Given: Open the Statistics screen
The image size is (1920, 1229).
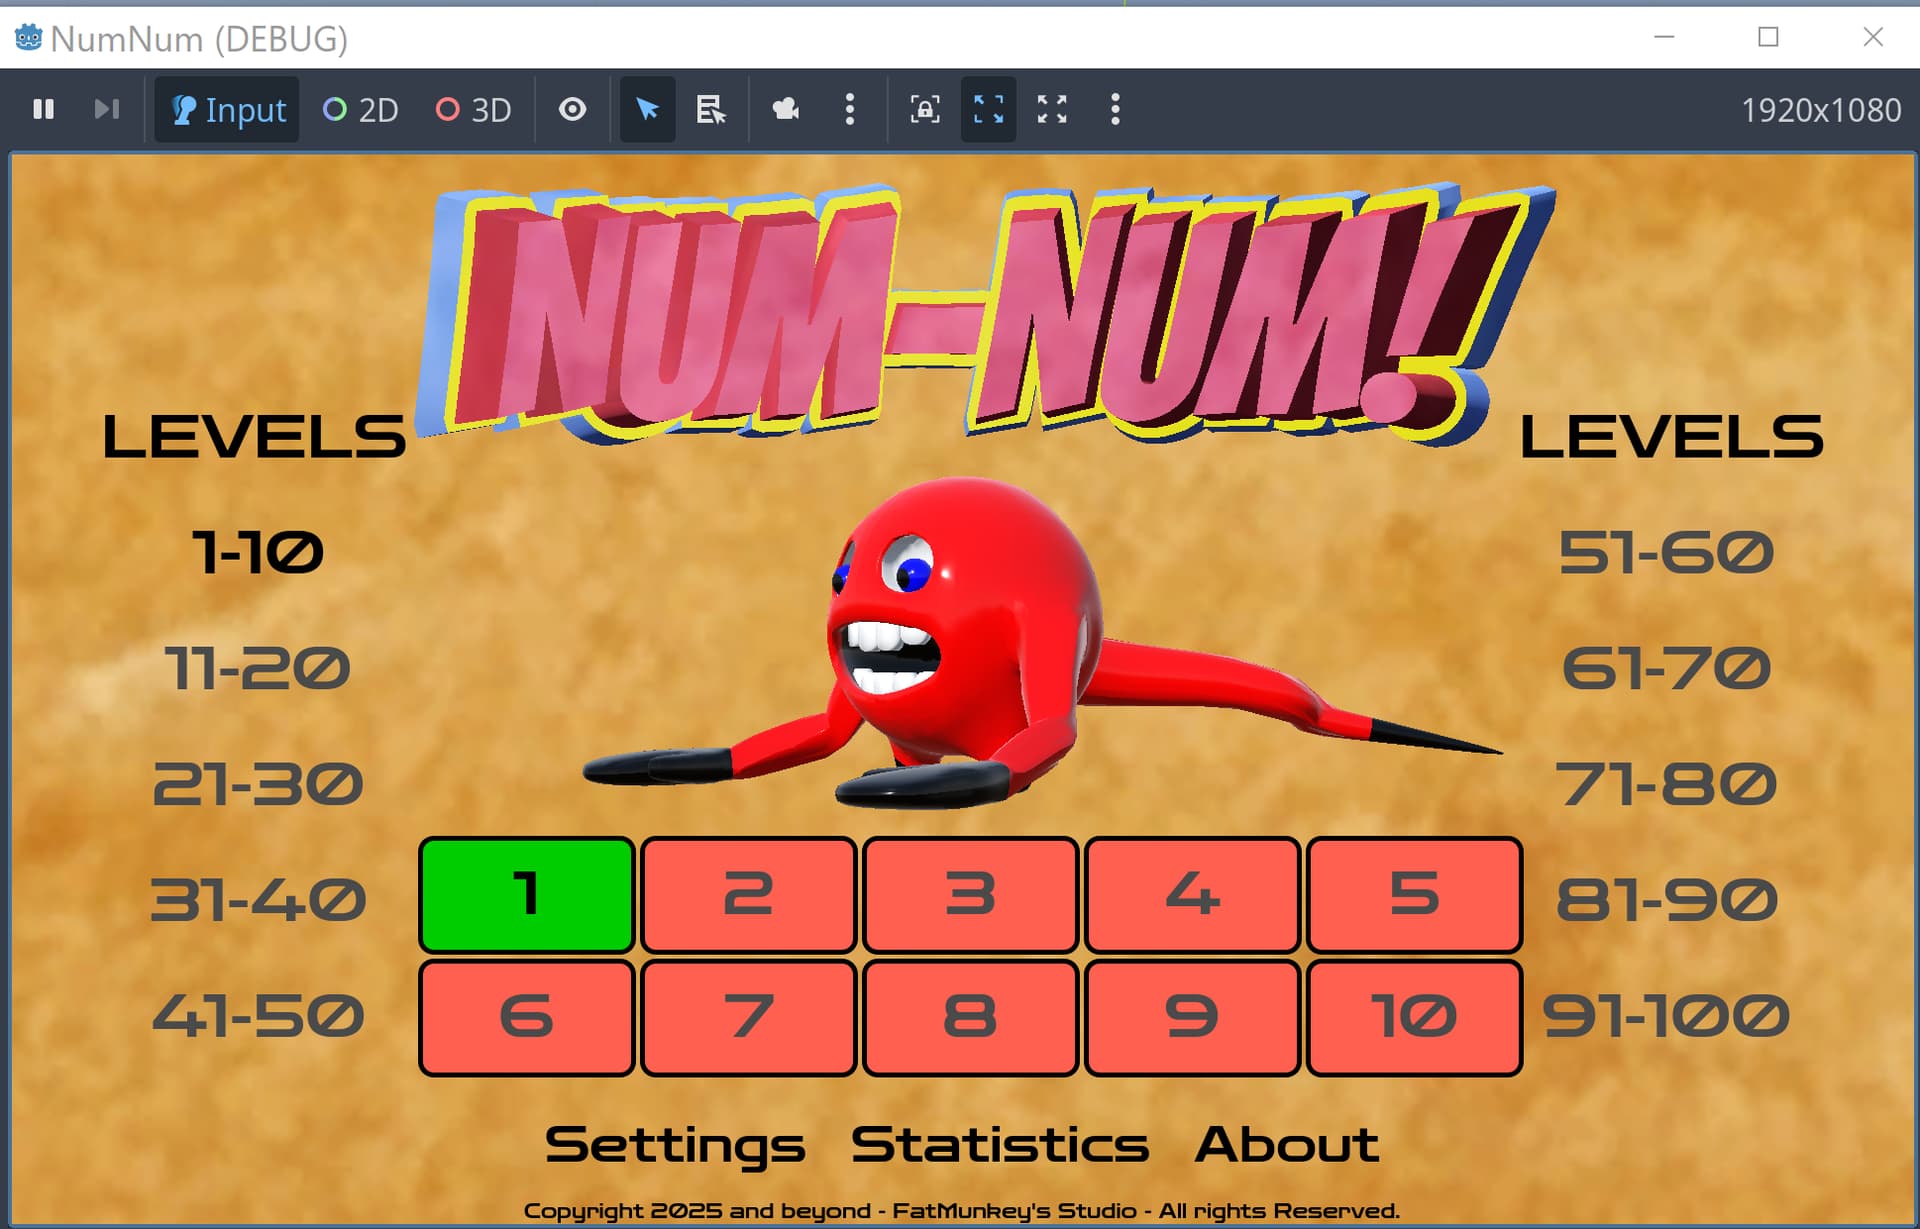Looking at the screenshot, I should point(1000,1145).
